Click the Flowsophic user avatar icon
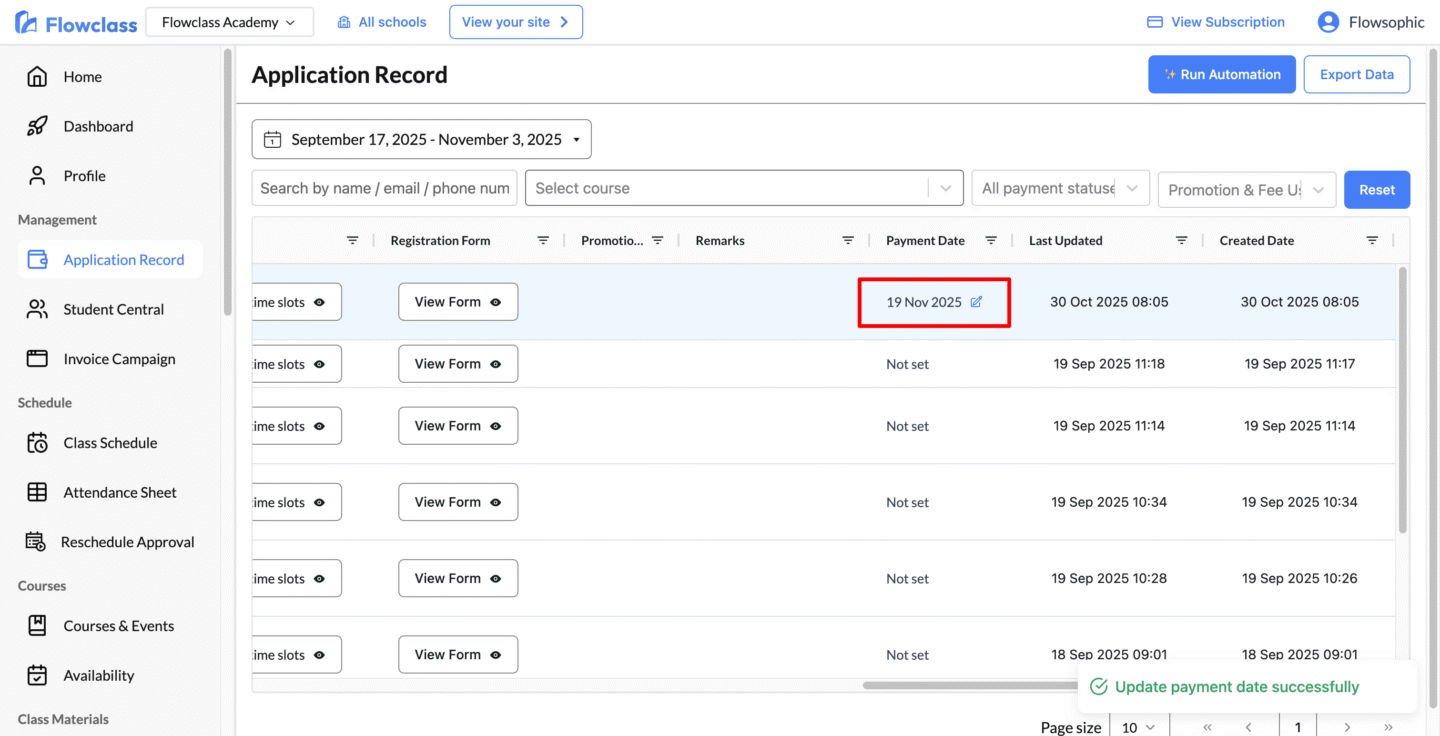The height and width of the screenshot is (736, 1440). [x=1328, y=22]
